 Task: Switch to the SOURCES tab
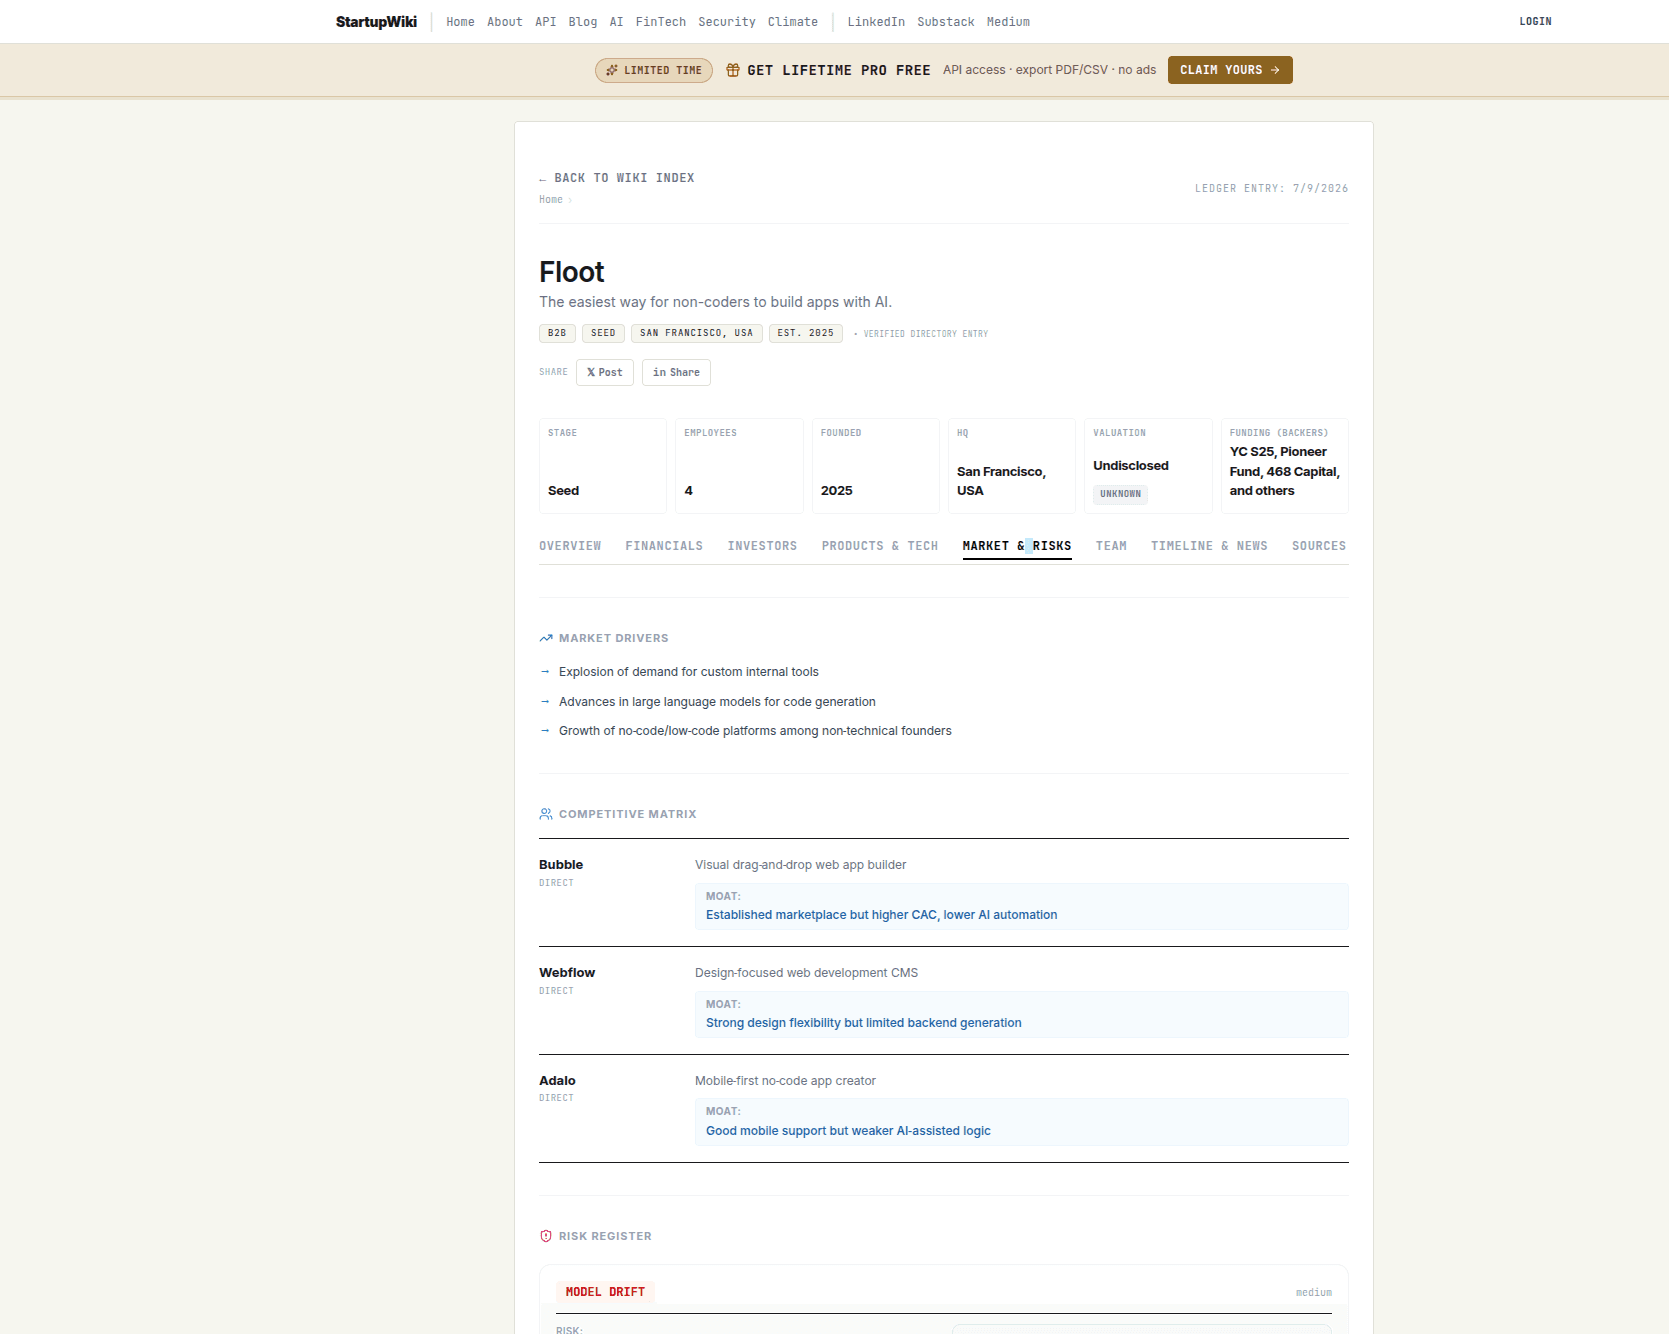pos(1319,546)
